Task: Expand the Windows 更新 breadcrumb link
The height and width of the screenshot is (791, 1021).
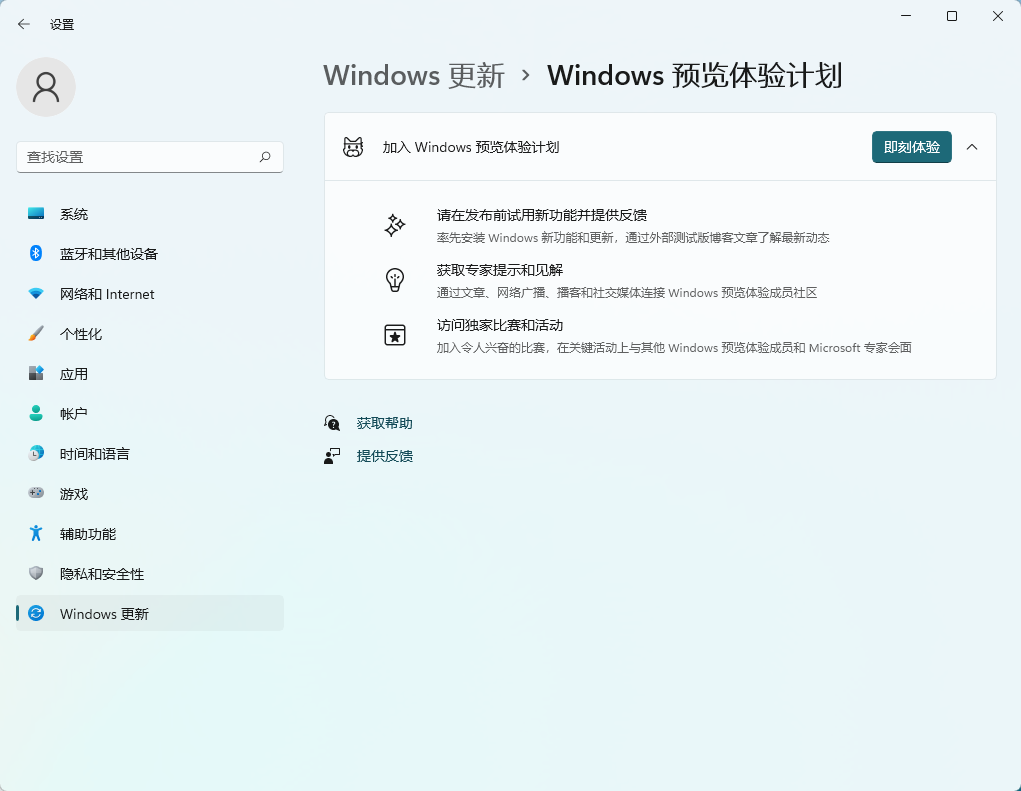Action: coord(414,75)
